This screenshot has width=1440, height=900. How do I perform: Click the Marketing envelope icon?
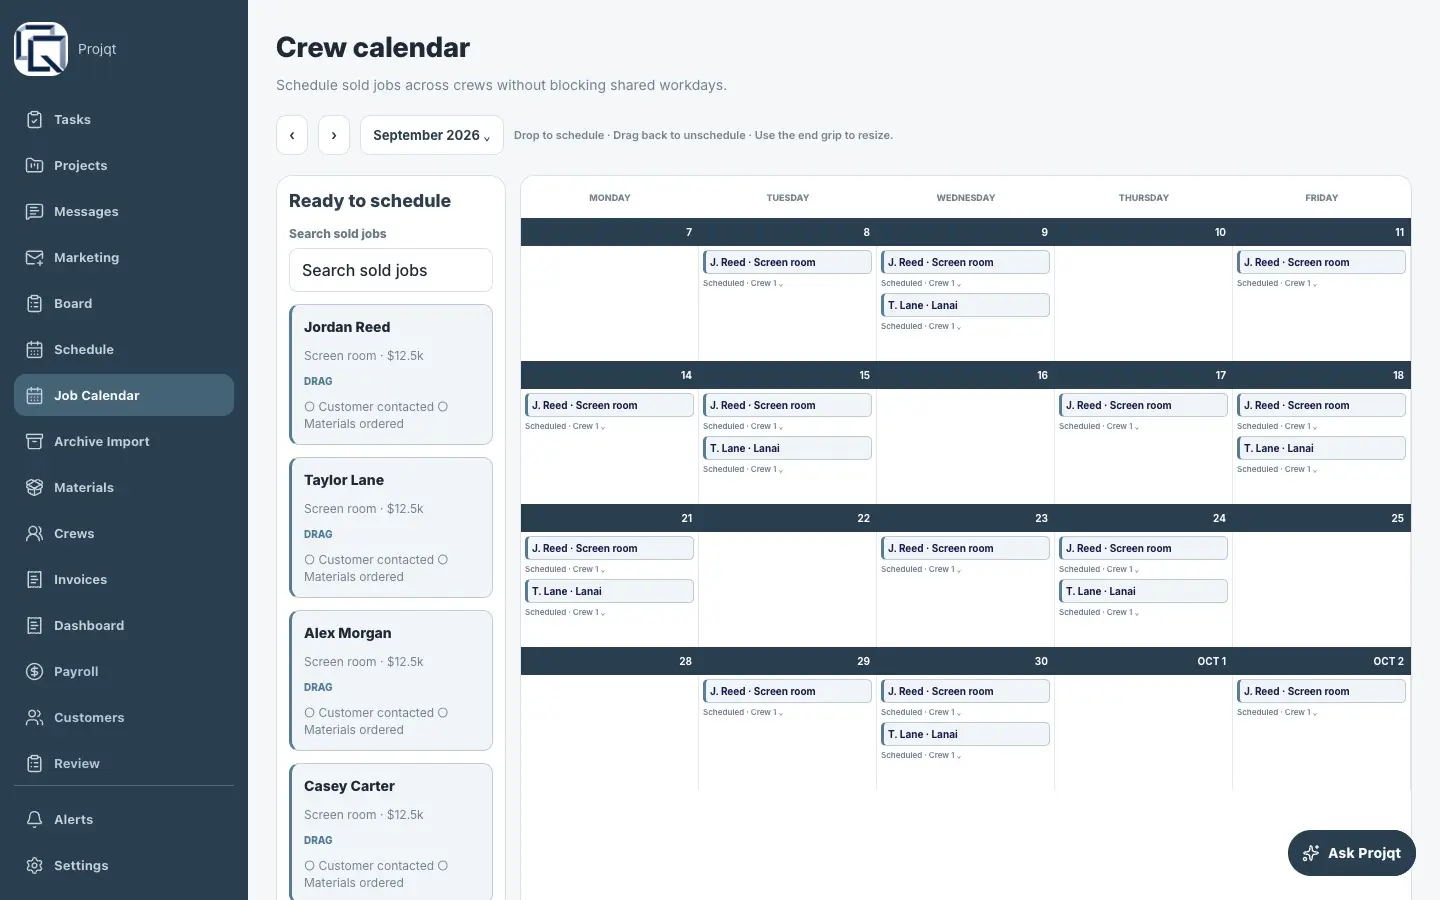tap(35, 258)
